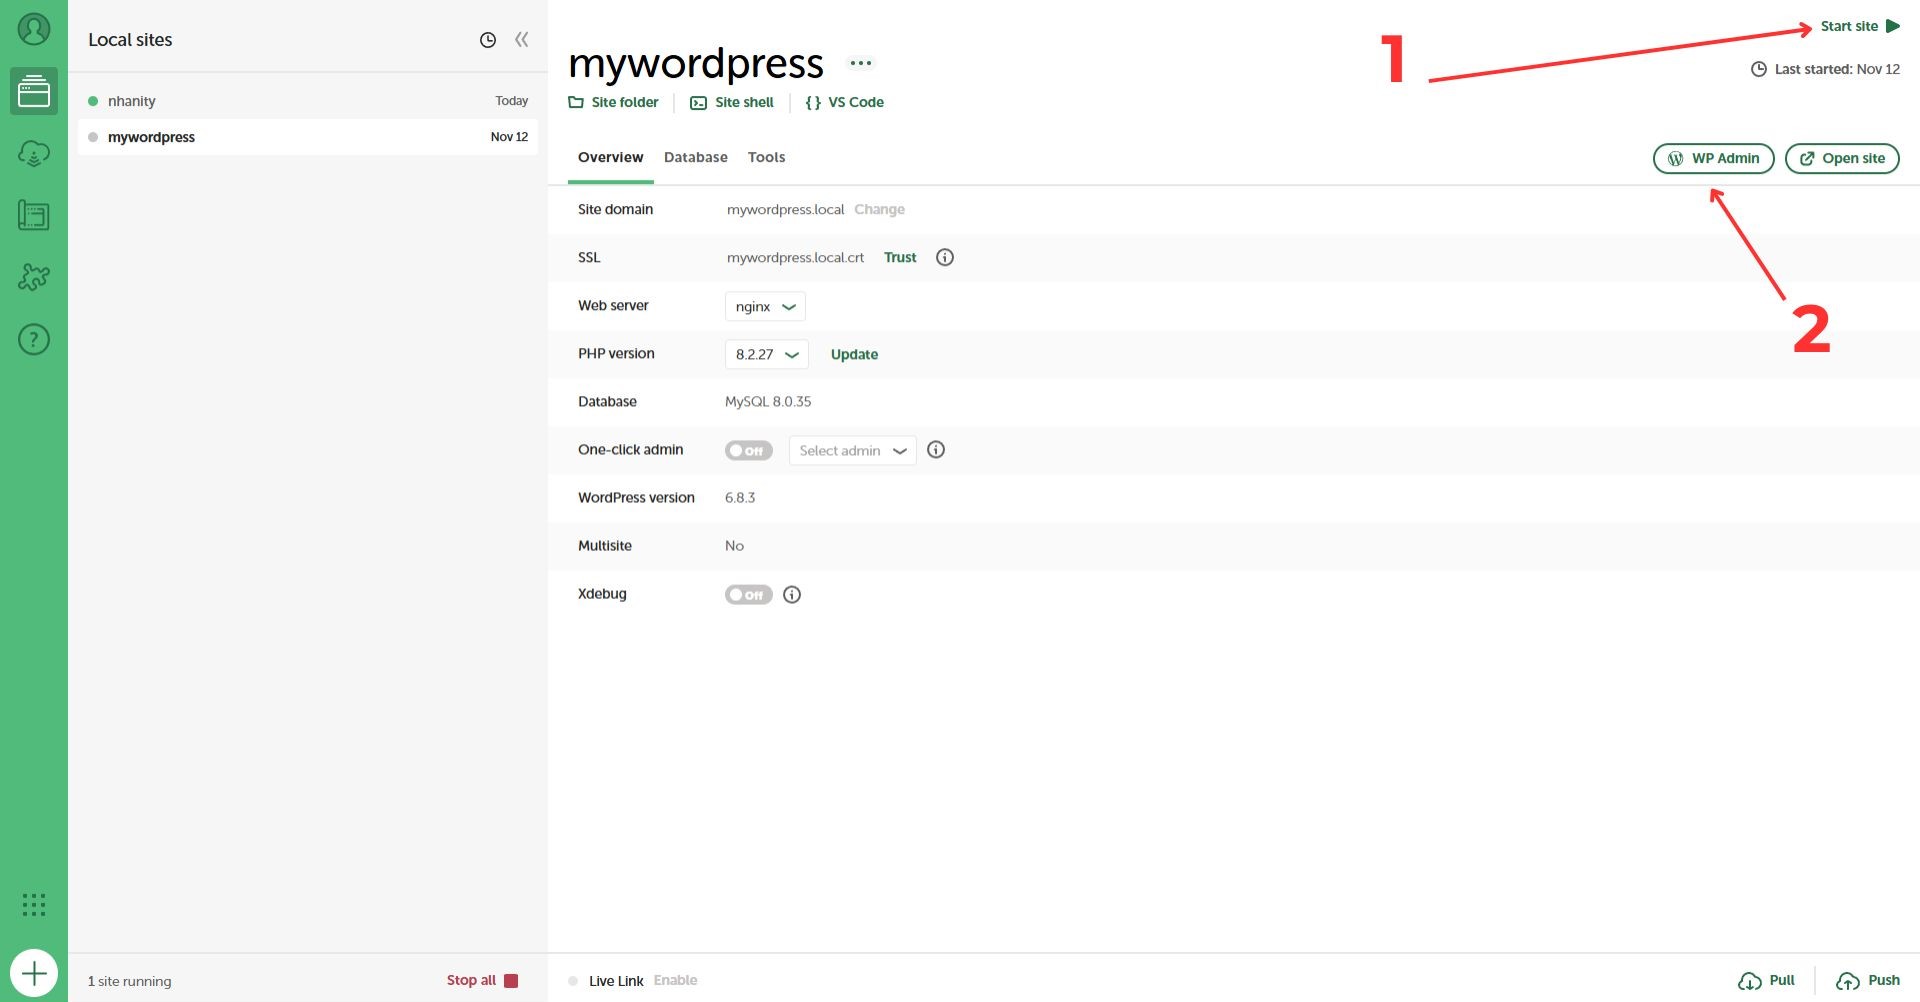Switch to the Overview tab
The image size is (1920, 1002).
coord(610,157)
